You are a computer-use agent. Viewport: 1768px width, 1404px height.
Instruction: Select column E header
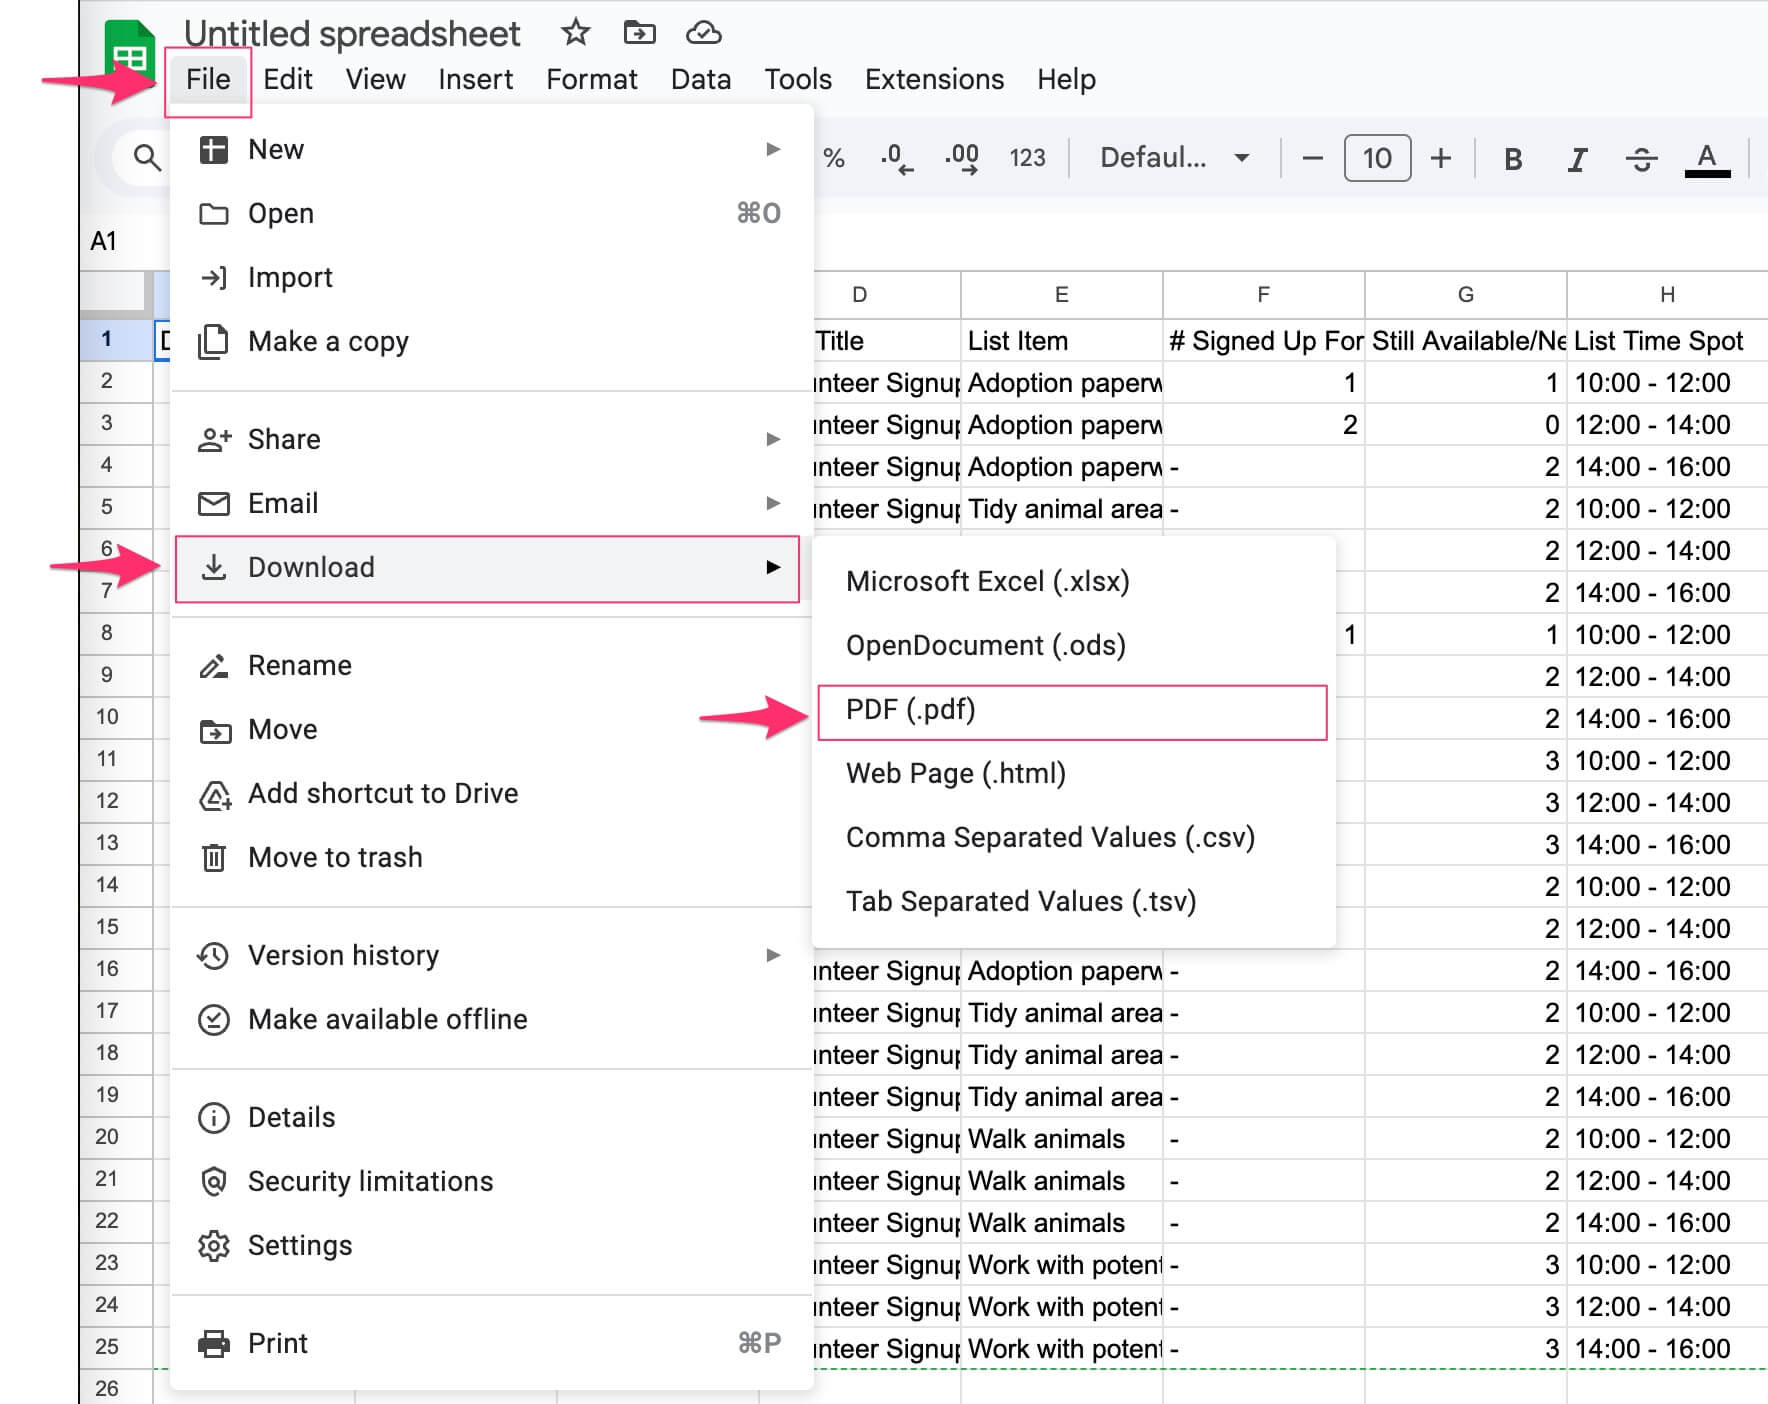coord(1061,294)
